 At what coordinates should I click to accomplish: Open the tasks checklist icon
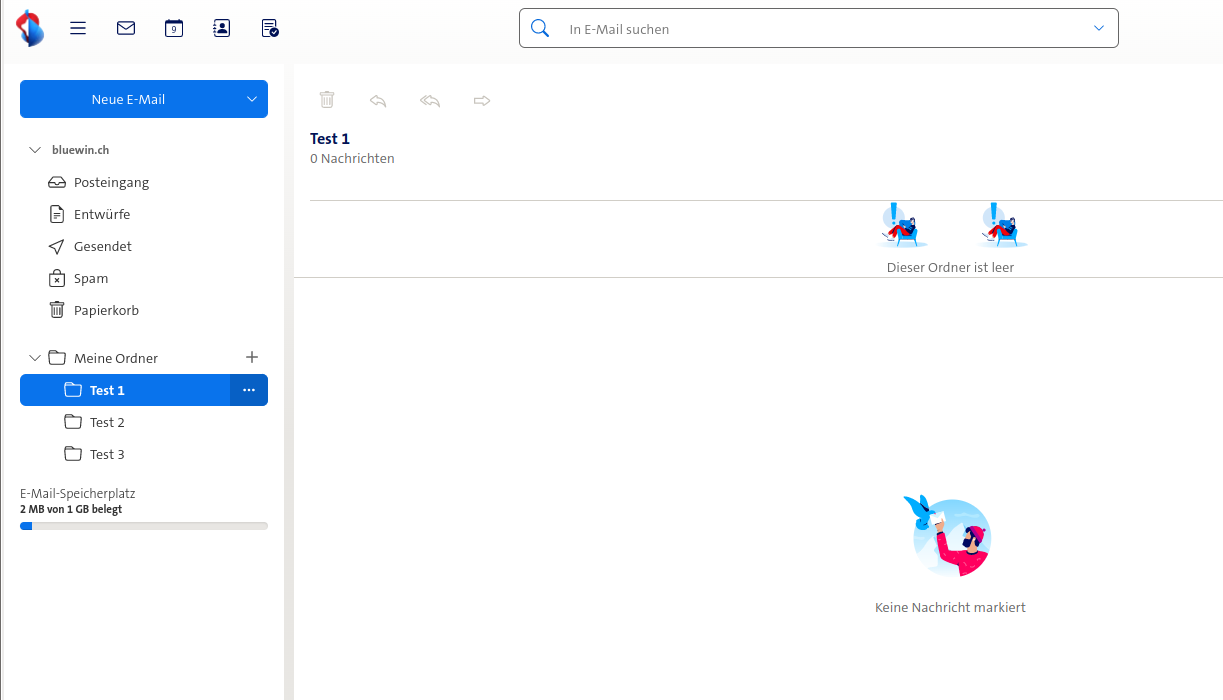pos(270,28)
